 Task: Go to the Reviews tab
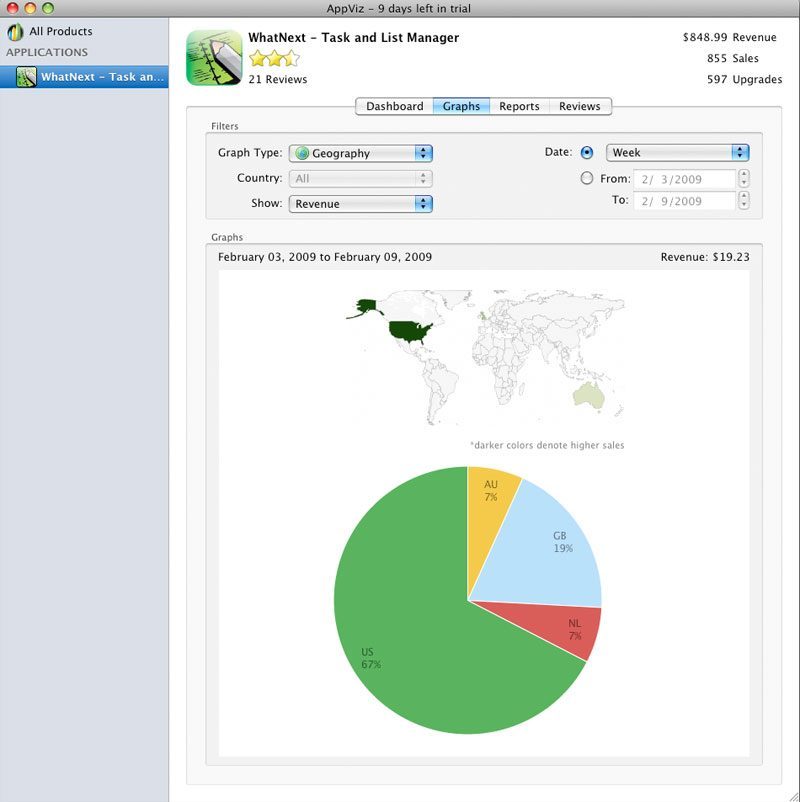(x=579, y=106)
